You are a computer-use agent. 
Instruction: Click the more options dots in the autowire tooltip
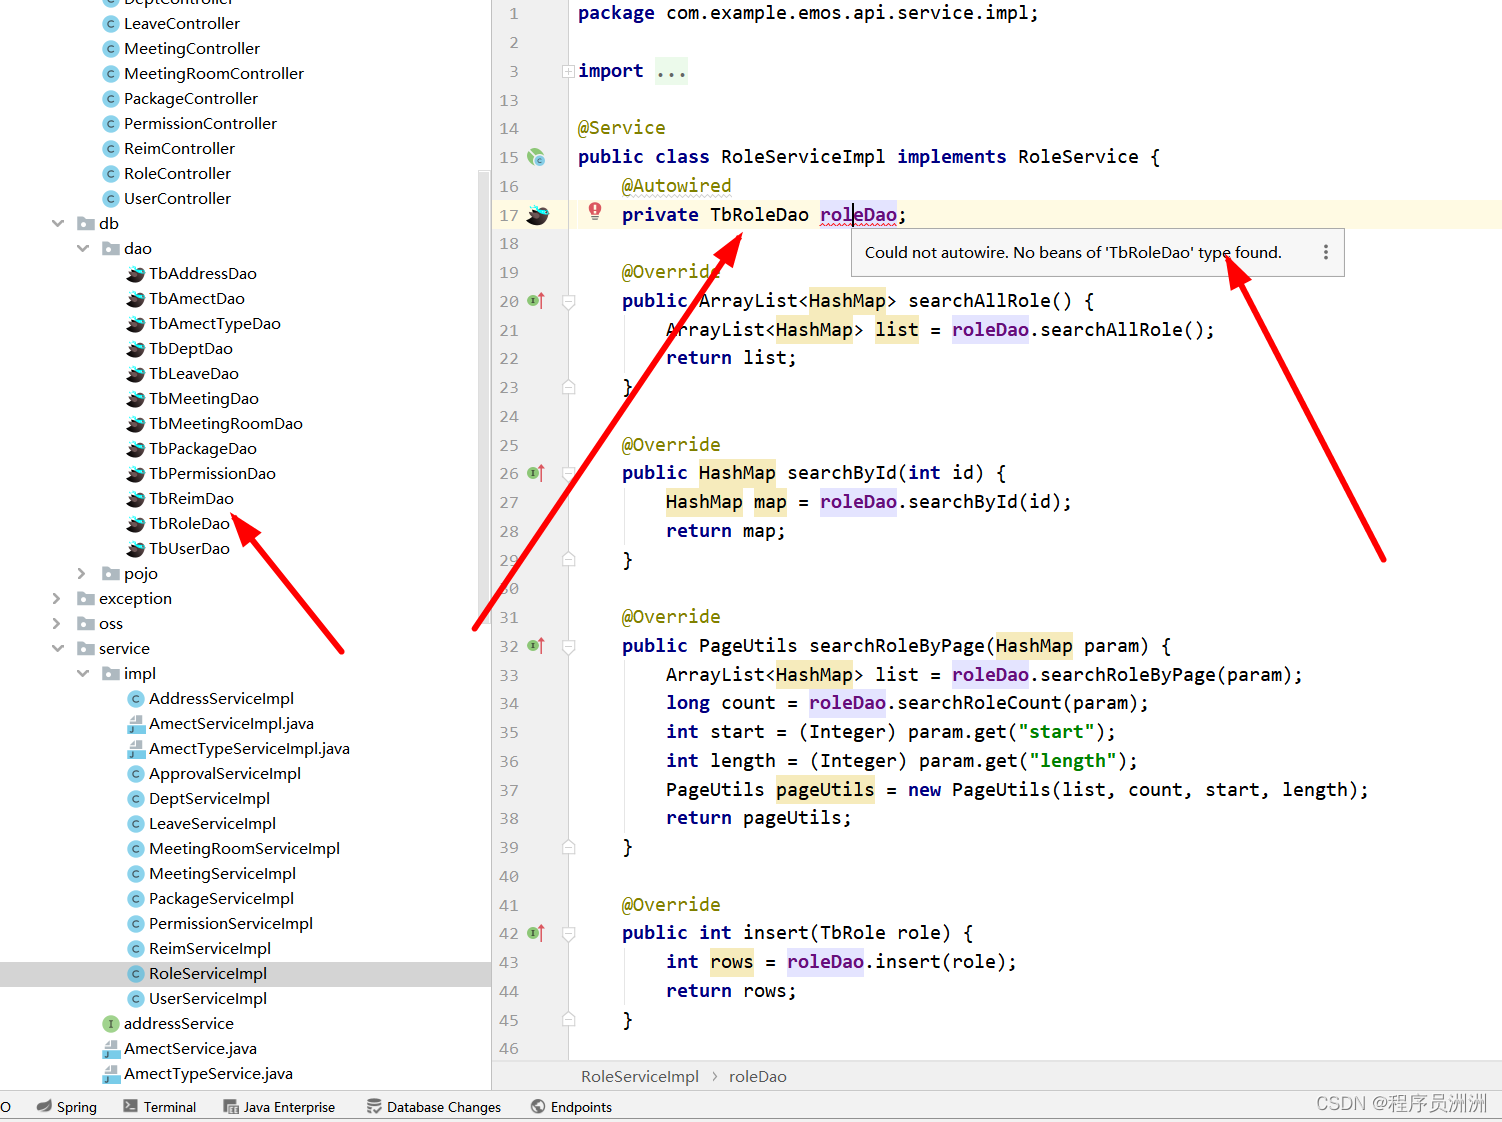1326,252
